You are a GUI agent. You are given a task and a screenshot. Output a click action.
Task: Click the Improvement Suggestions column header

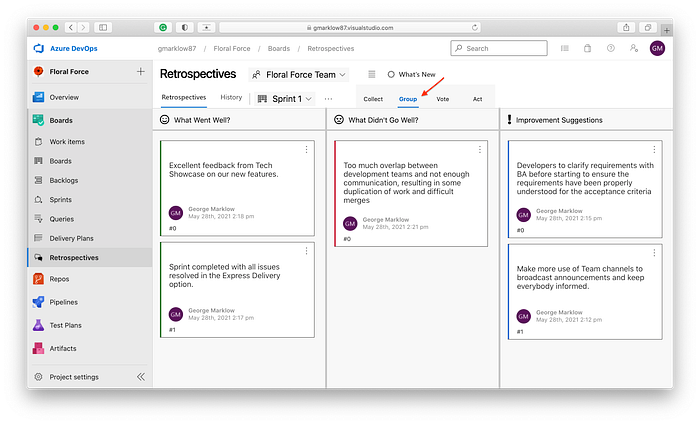587,120
